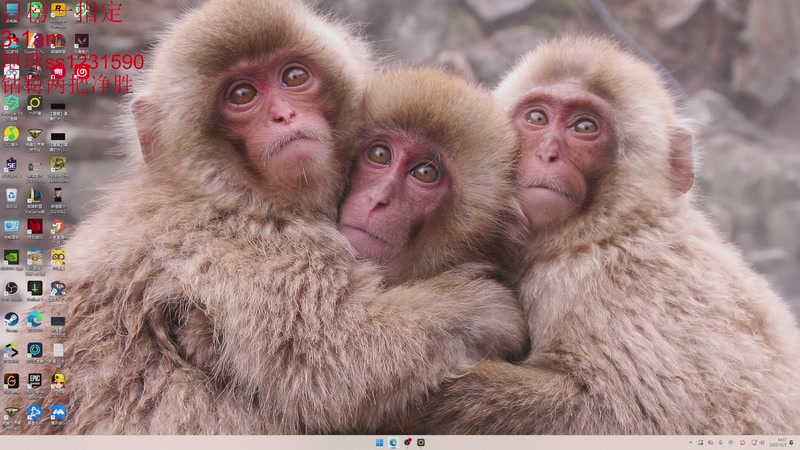The image size is (800, 450).
Task: Open the blank text document on desktop
Action: tap(58, 350)
